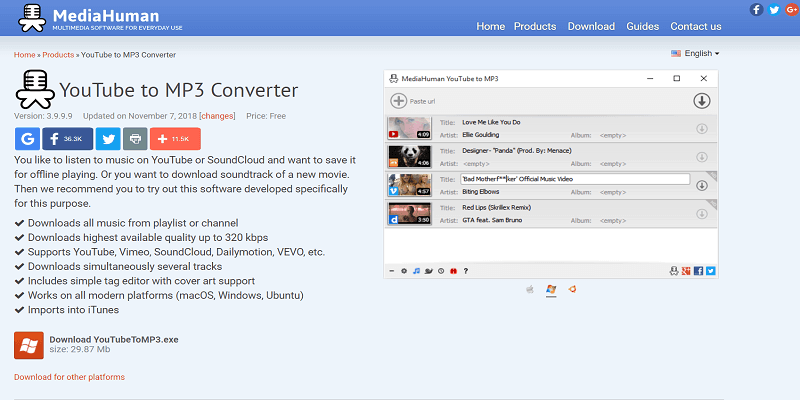This screenshot has height=400, width=800.
Task: Switch screenshot to the Windows logo icon
Action: [x=551, y=289]
